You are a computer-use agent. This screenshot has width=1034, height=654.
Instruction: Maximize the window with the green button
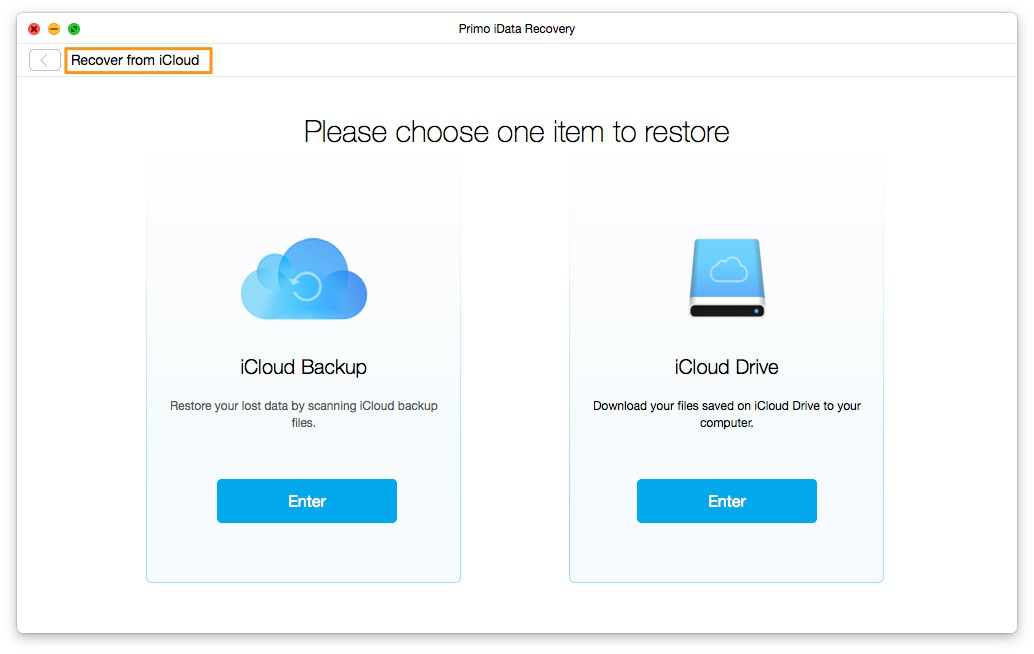74,29
